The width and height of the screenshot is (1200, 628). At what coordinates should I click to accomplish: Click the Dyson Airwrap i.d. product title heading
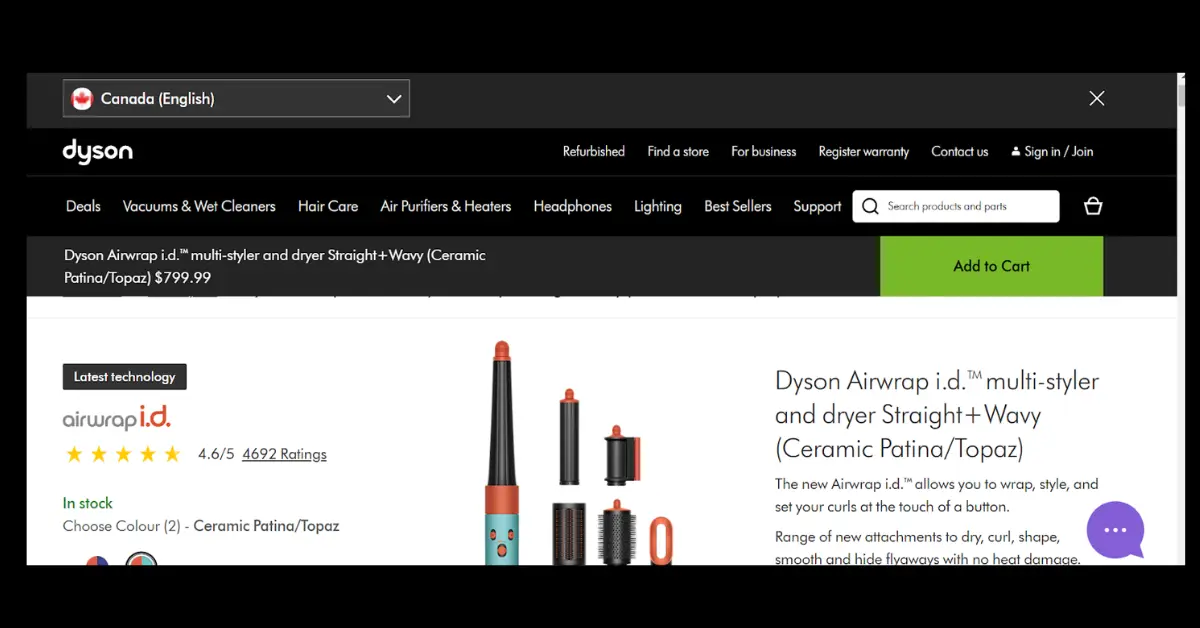point(937,414)
